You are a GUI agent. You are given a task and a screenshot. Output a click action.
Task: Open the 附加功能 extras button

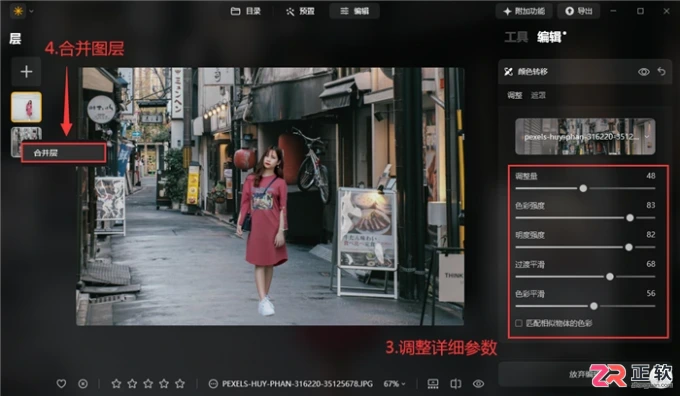click(524, 11)
